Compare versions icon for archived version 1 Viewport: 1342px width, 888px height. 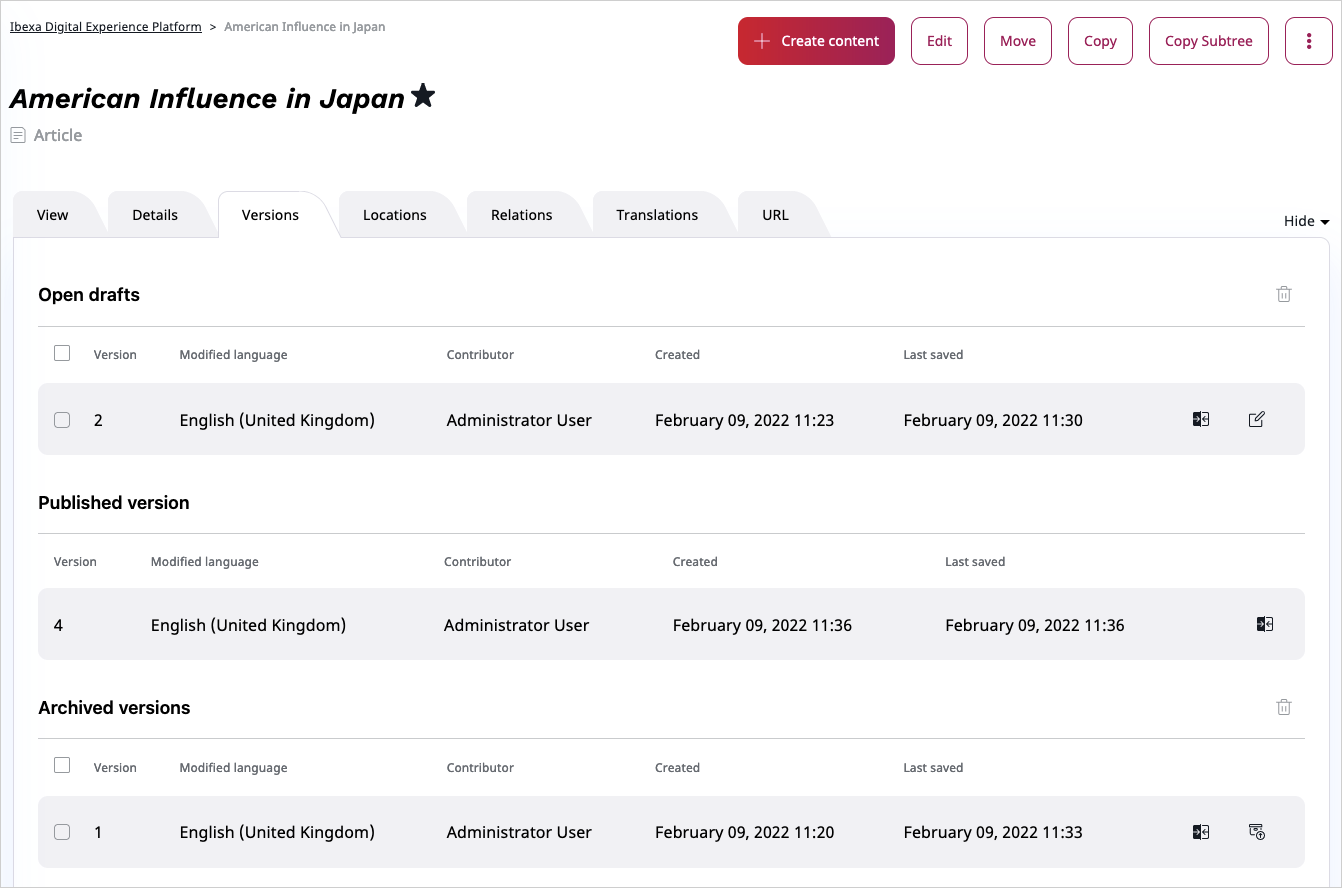pyautogui.click(x=1201, y=831)
